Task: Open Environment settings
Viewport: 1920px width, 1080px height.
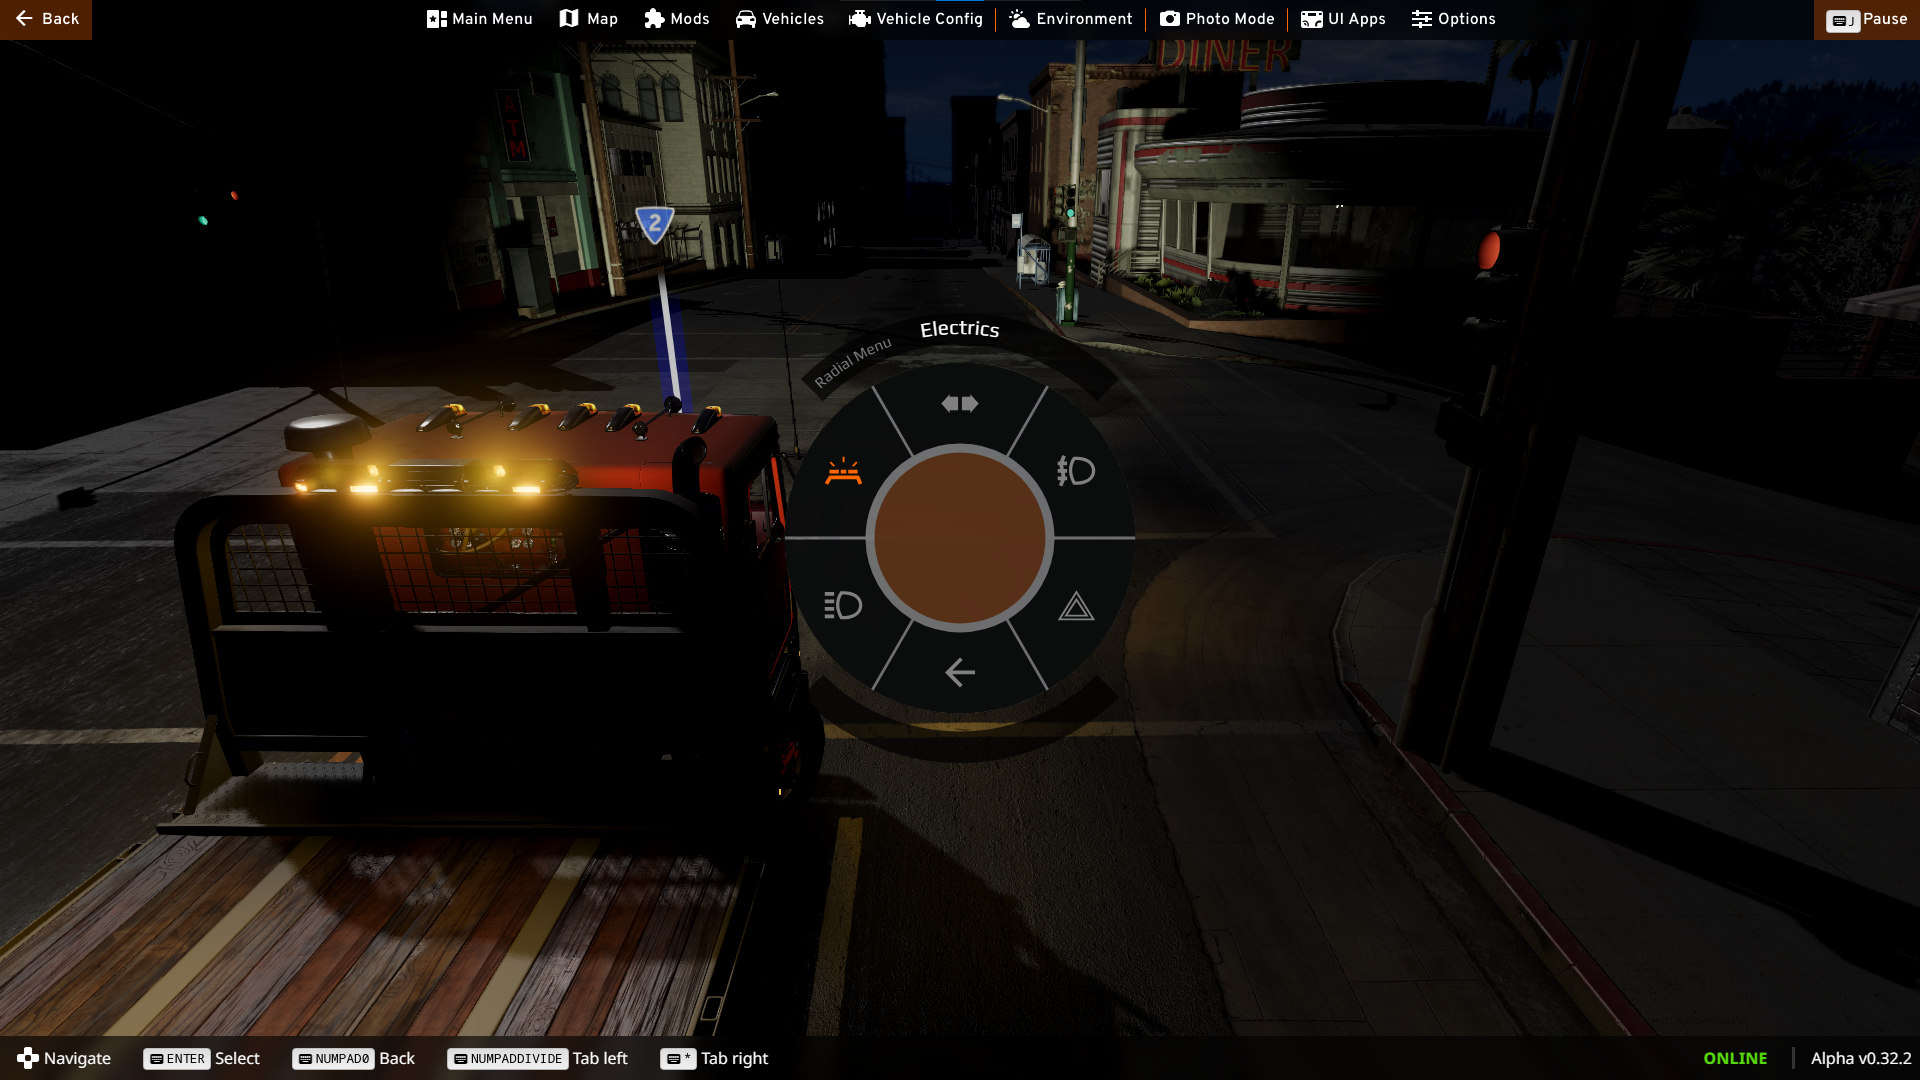Action: (x=1071, y=19)
